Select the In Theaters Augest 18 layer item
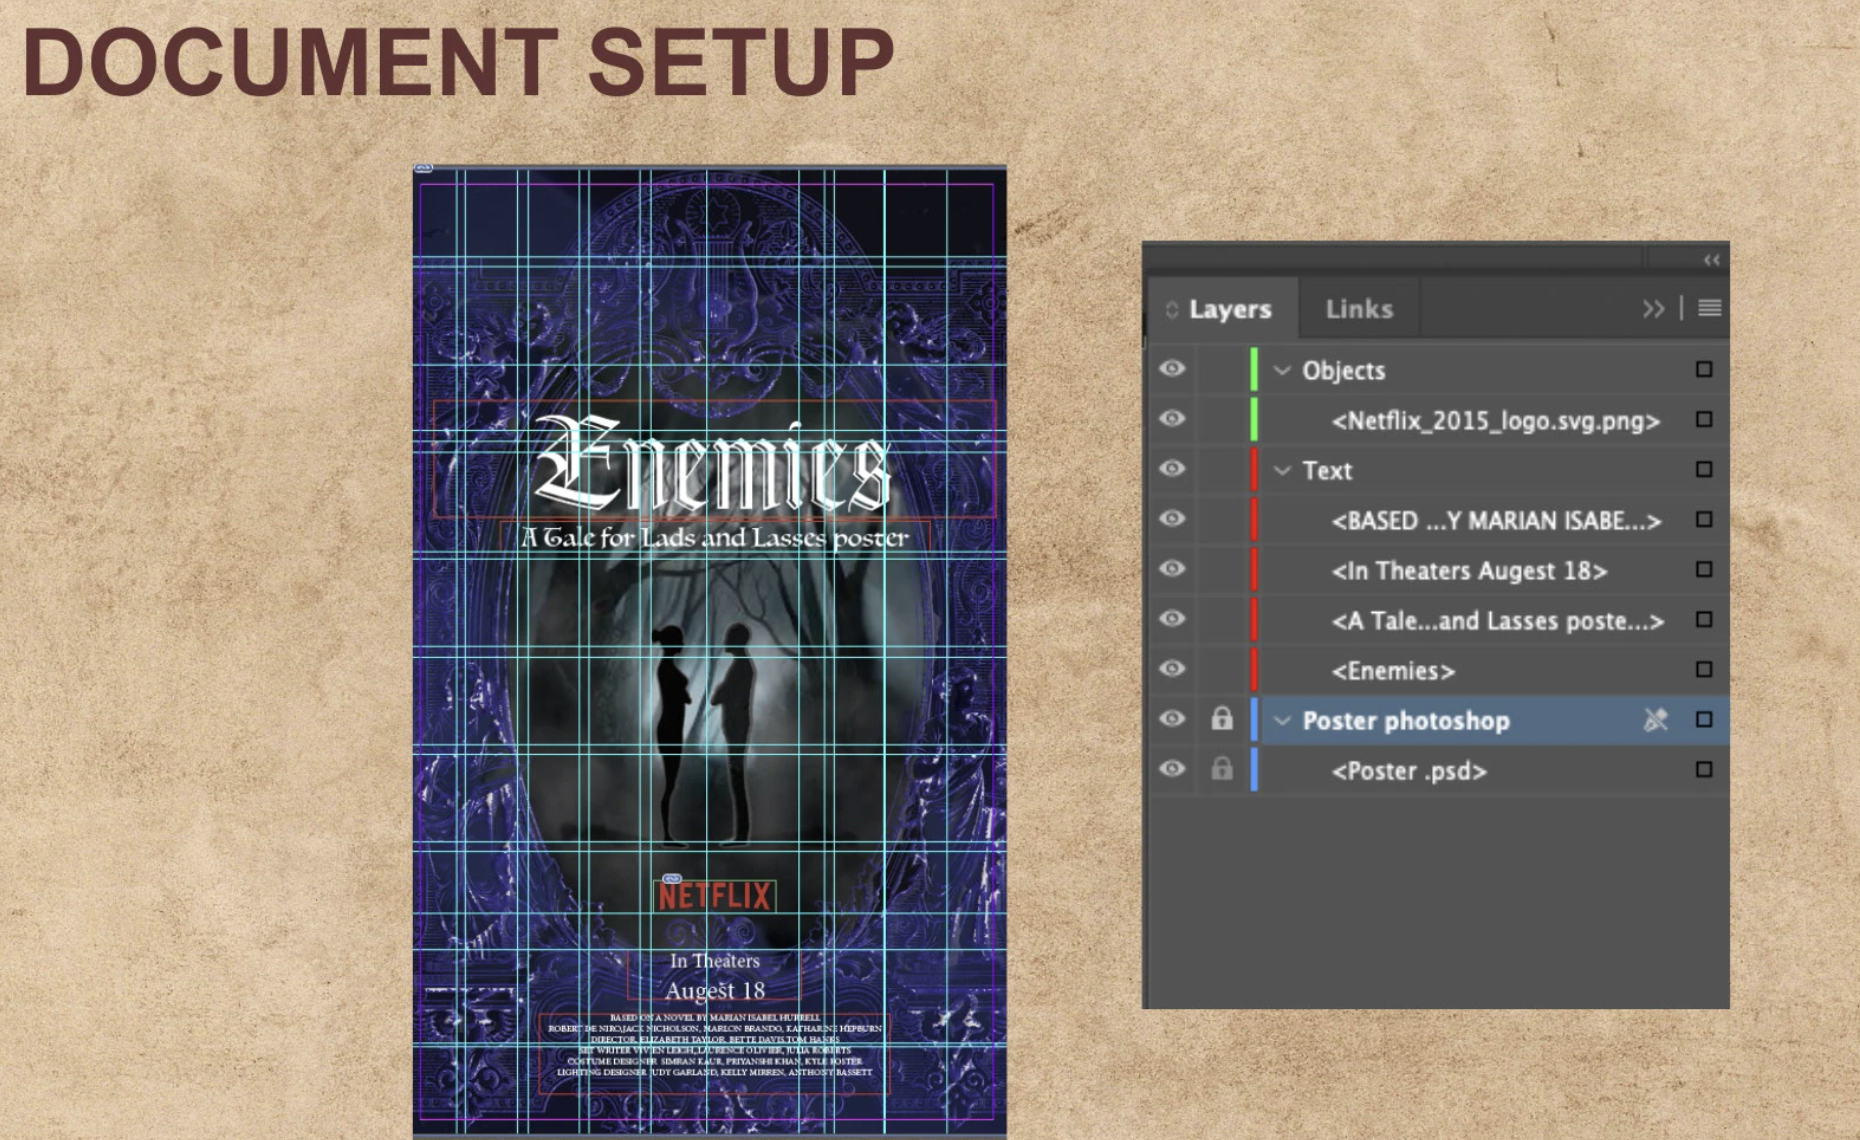 [x=1469, y=570]
